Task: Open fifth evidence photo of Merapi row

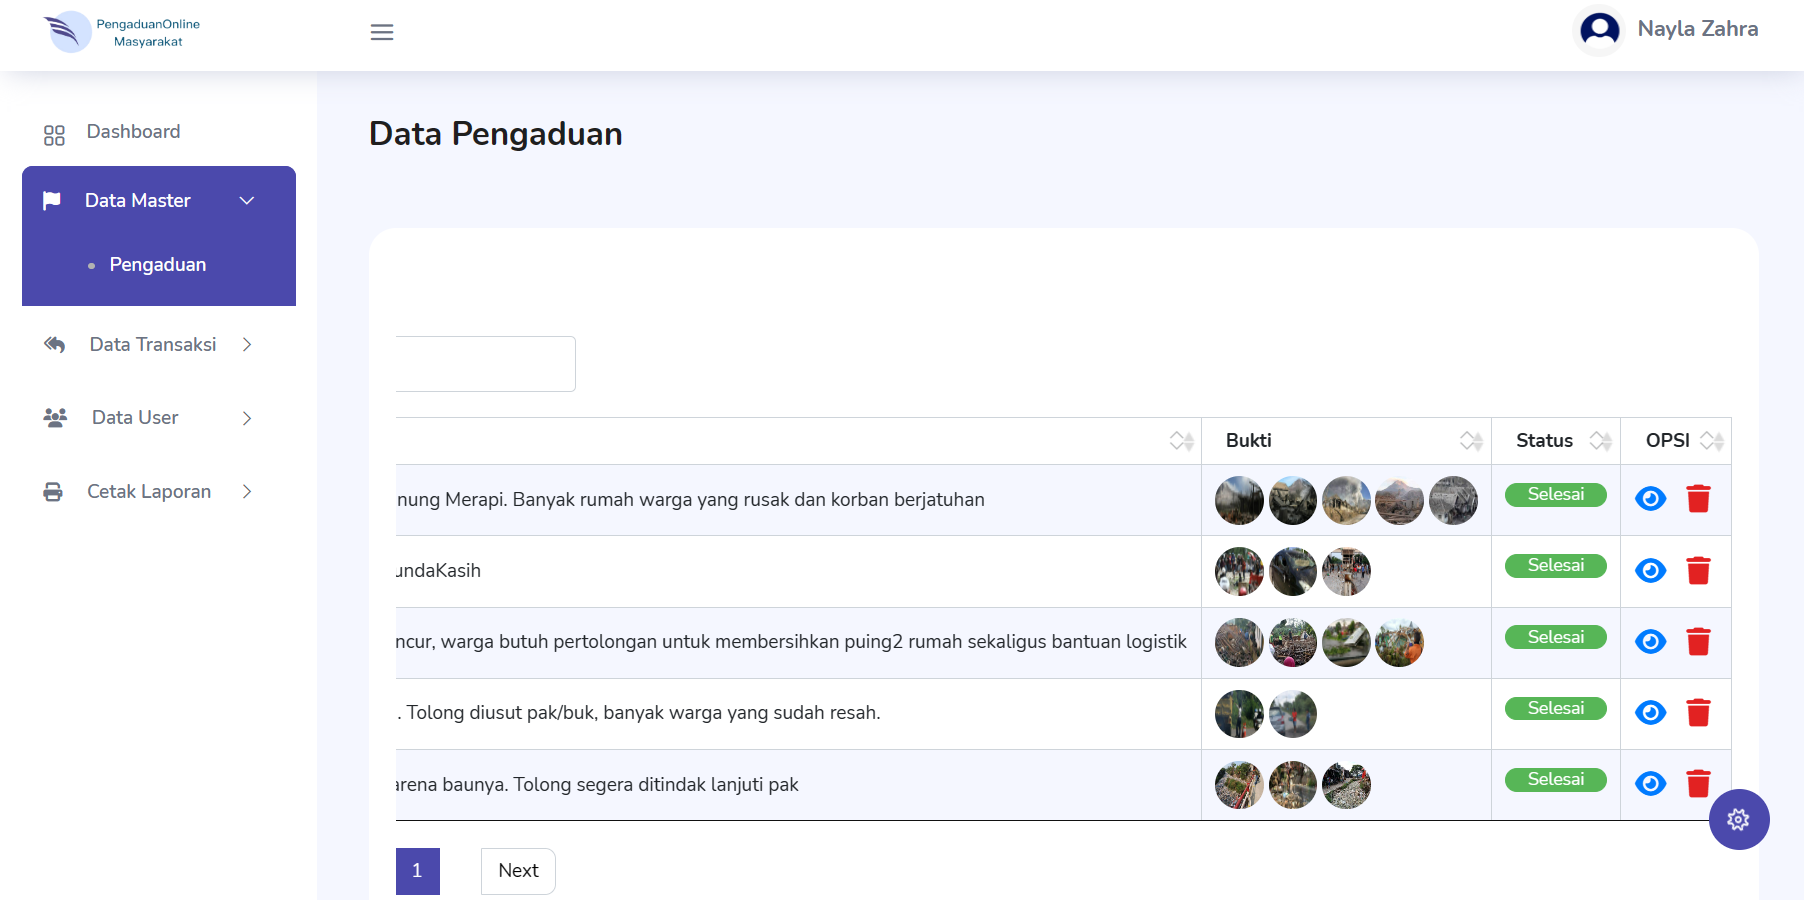Action: (x=1453, y=500)
